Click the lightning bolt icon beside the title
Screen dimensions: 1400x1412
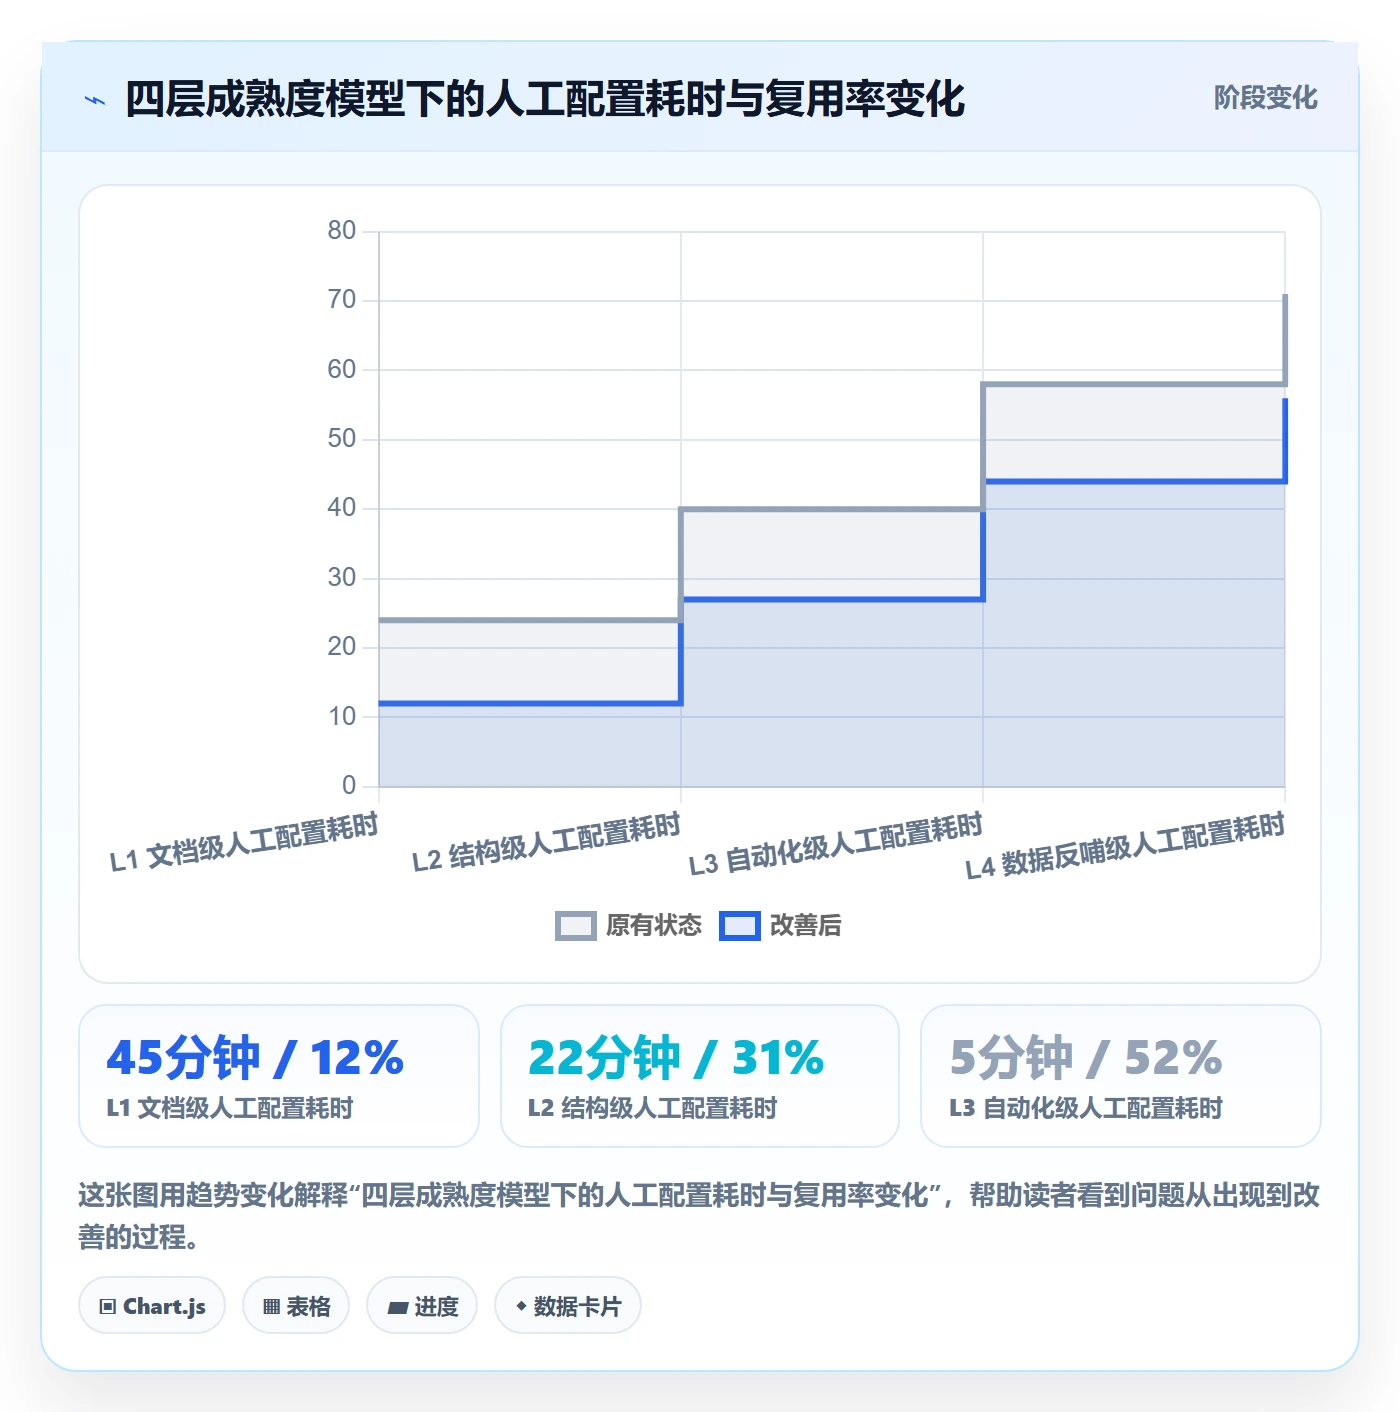point(95,100)
